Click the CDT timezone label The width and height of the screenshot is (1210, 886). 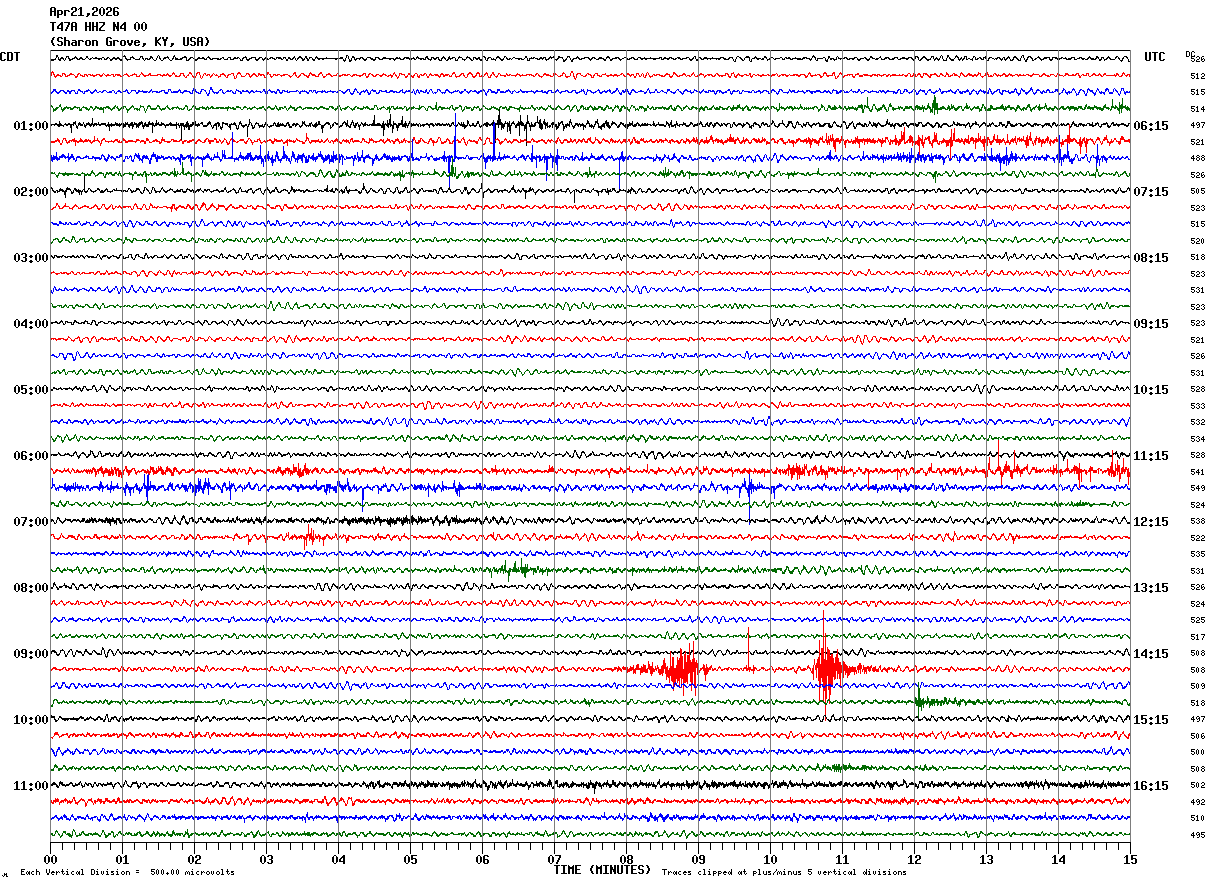tap(10, 57)
